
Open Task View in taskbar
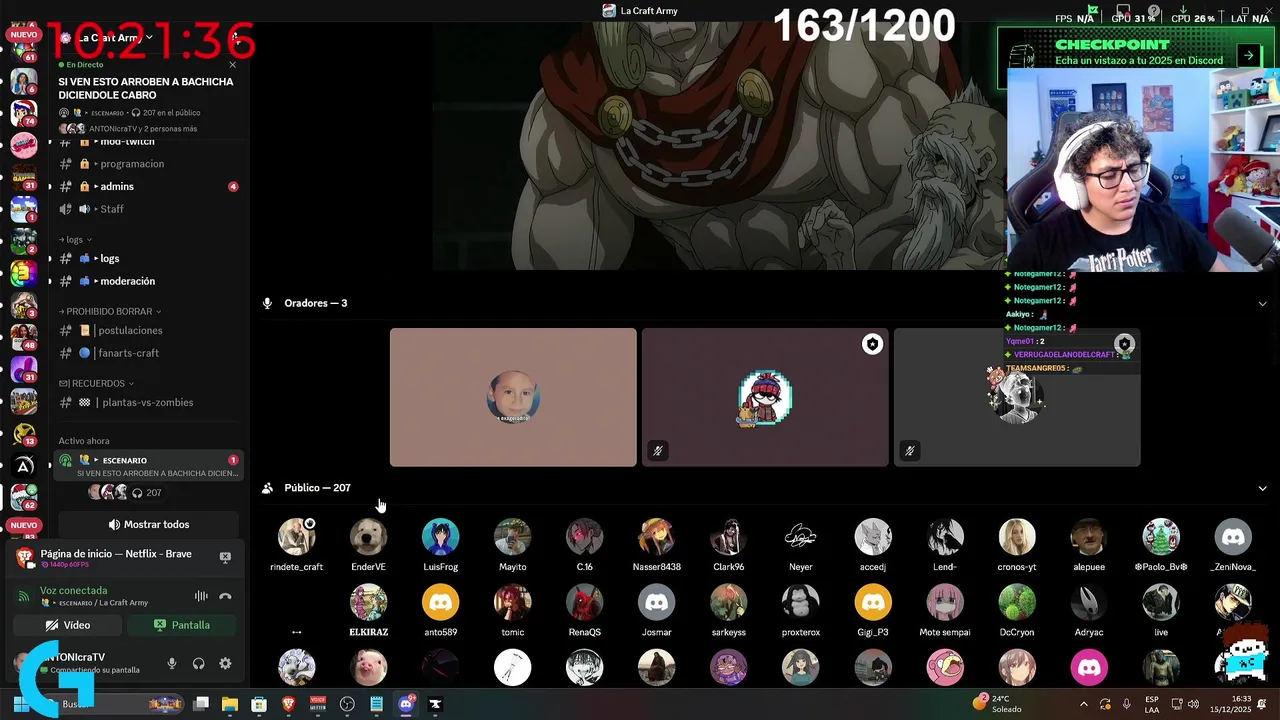point(200,704)
